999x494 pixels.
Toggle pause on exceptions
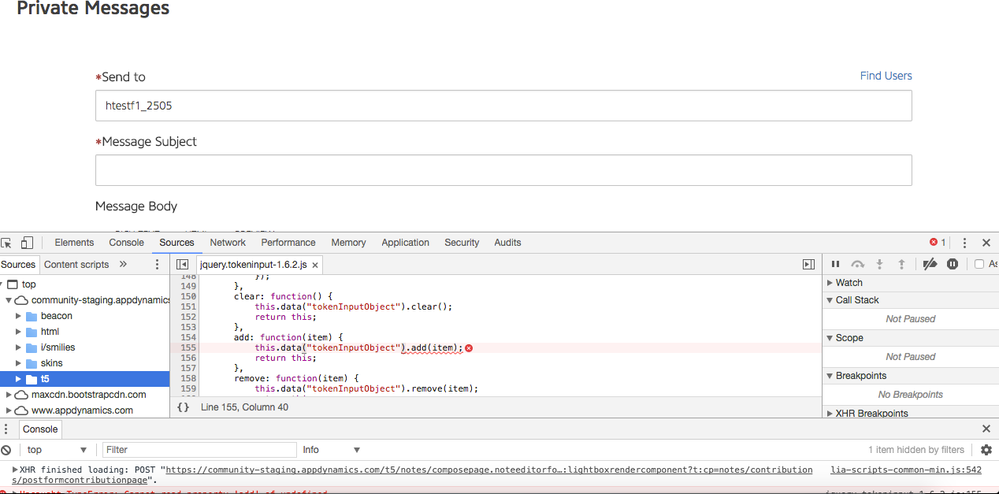[x=952, y=264]
